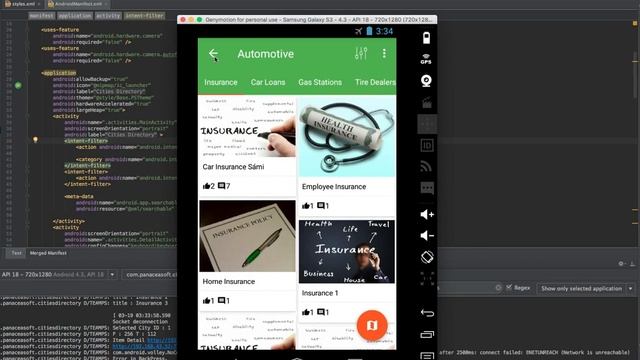Click Automotive title in app bar

click(266, 54)
